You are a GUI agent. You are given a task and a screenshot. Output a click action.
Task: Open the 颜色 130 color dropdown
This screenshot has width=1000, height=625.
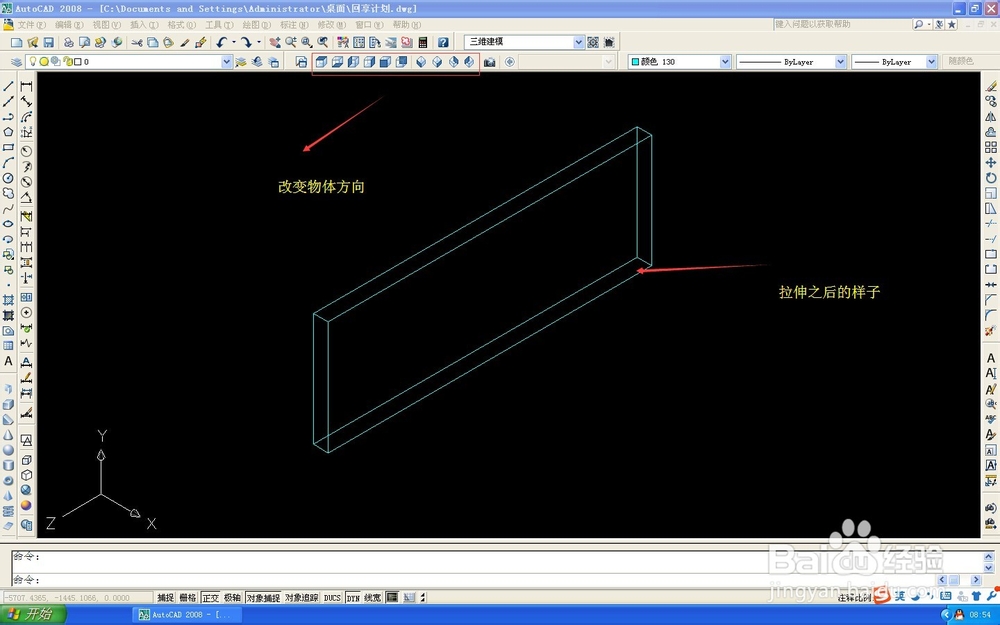pos(725,62)
